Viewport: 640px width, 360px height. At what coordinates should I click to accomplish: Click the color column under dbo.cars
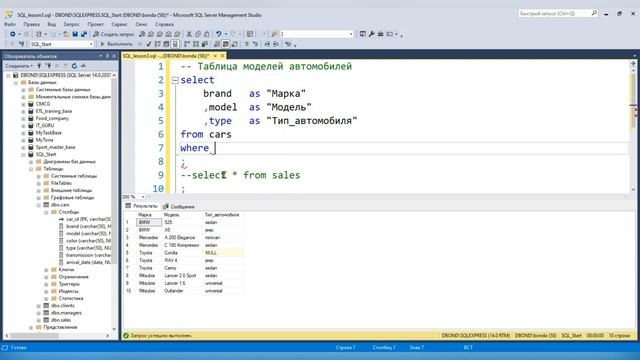(x=88, y=241)
